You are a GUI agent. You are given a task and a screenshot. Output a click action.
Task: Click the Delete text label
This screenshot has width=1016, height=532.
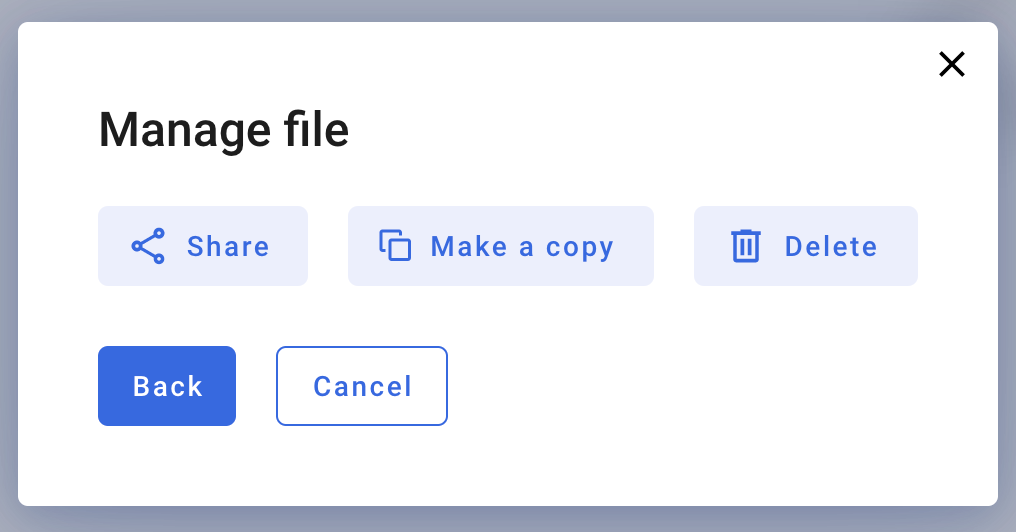click(831, 247)
